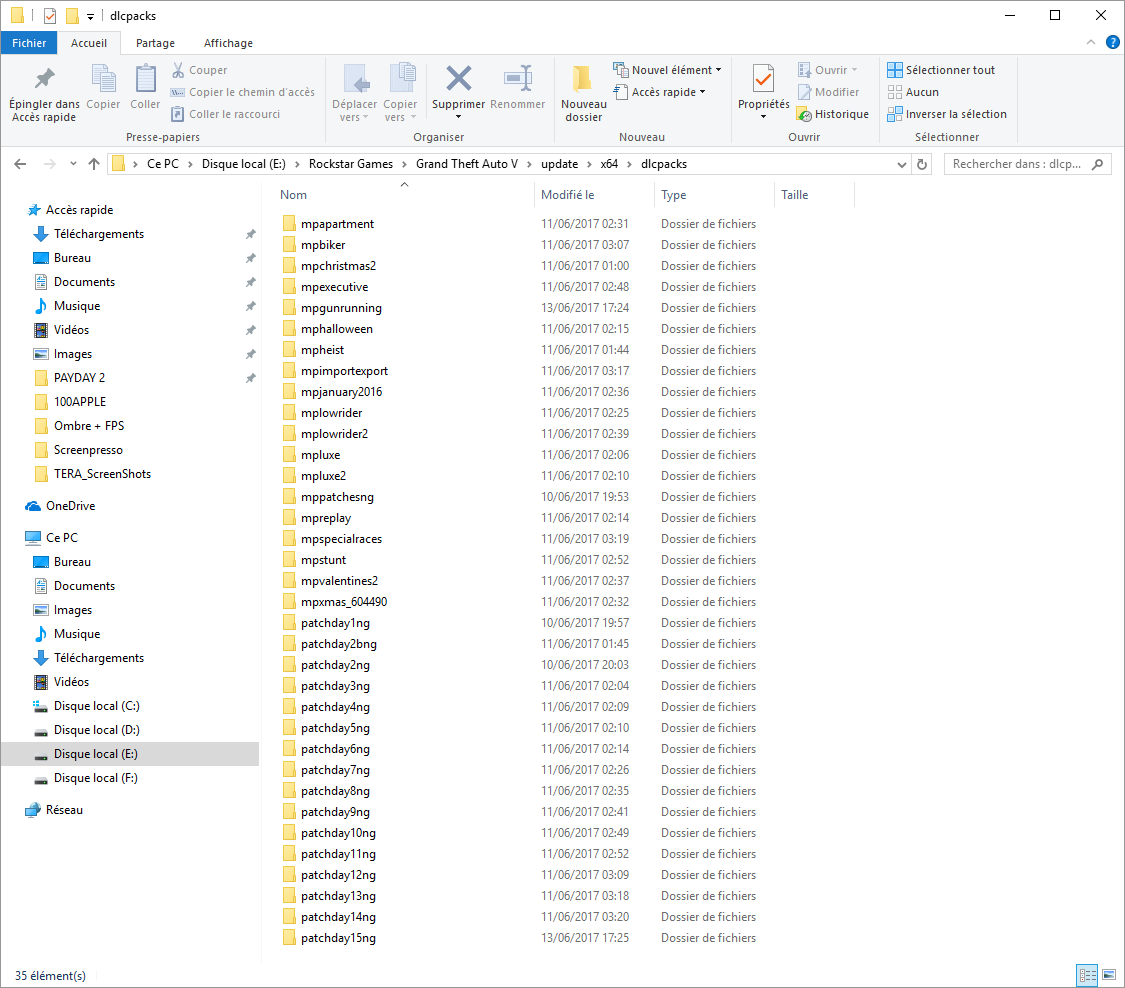Screen dimensions: 1125x988
Task: Open Historique in the Ouvrir group
Action: point(833,114)
